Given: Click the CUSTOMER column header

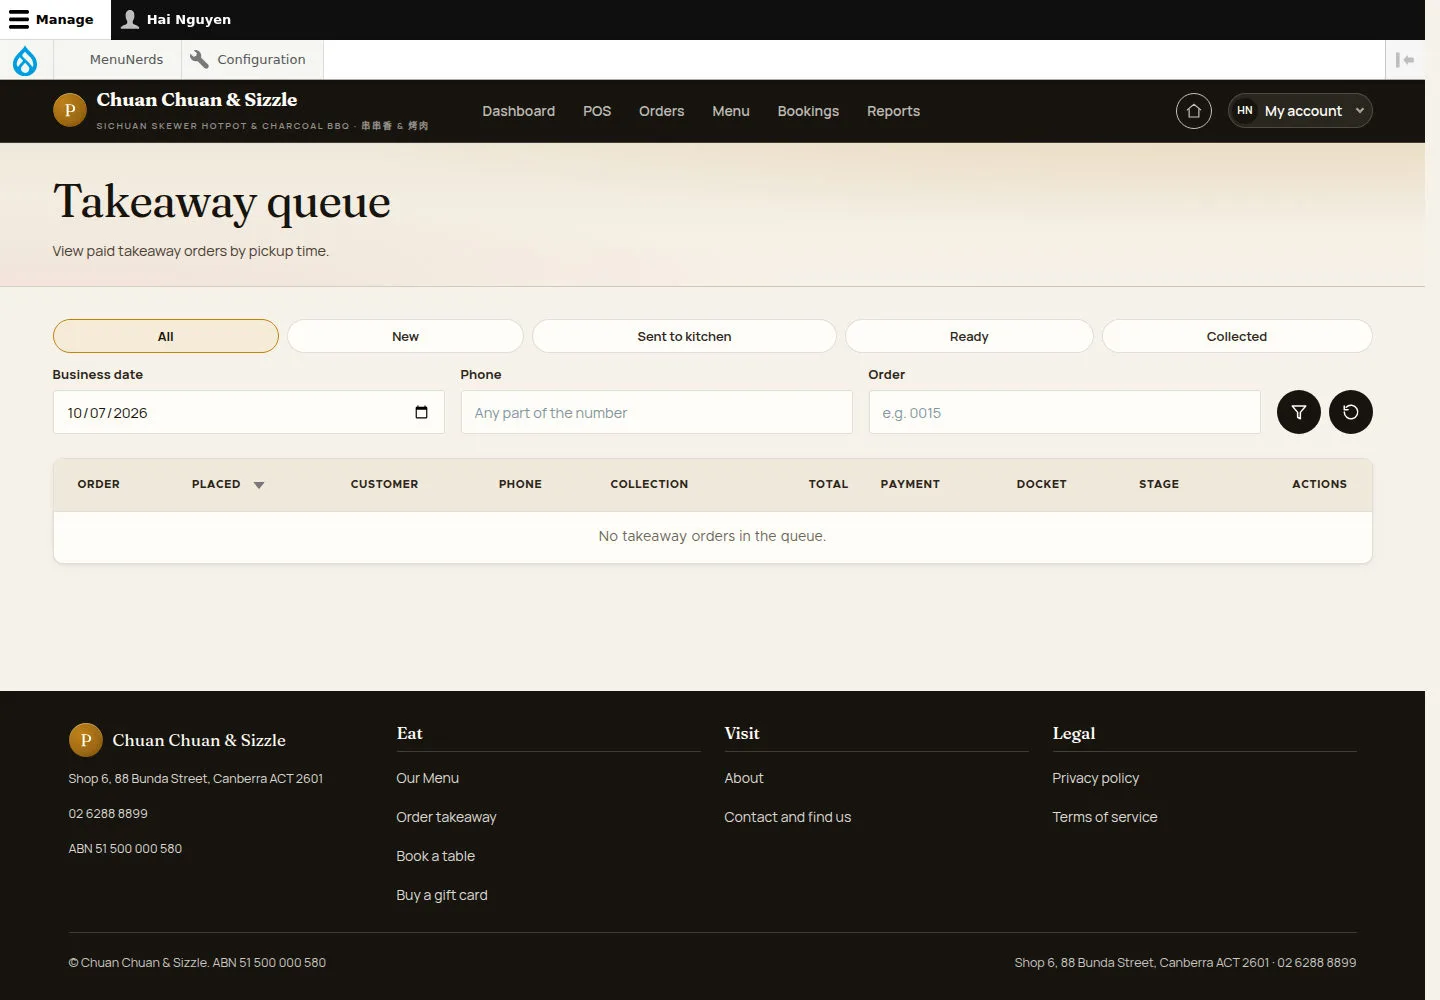Looking at the screenshot, I should [x=384, y=484].
